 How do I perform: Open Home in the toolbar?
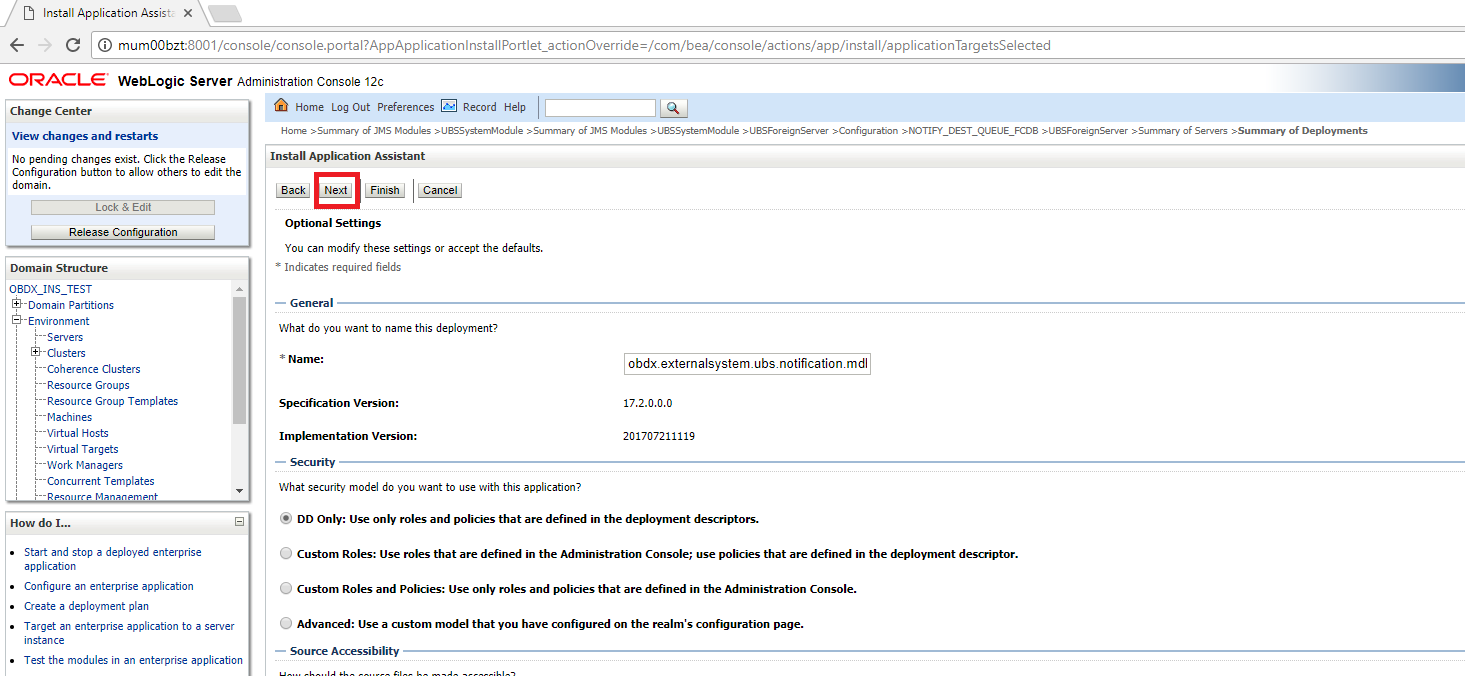309,107
